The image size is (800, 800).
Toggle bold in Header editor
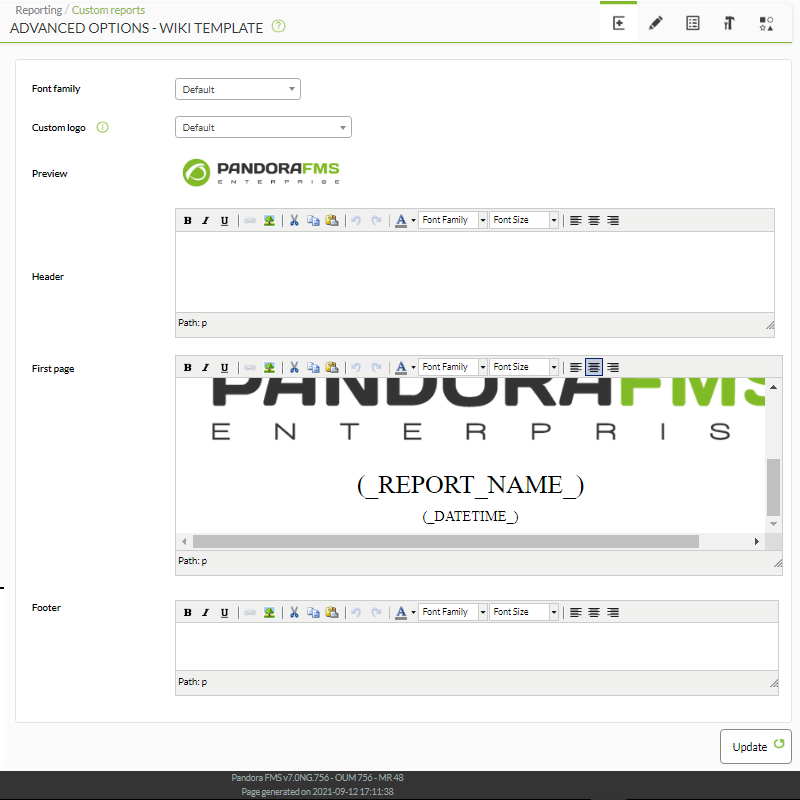(188, 220)
